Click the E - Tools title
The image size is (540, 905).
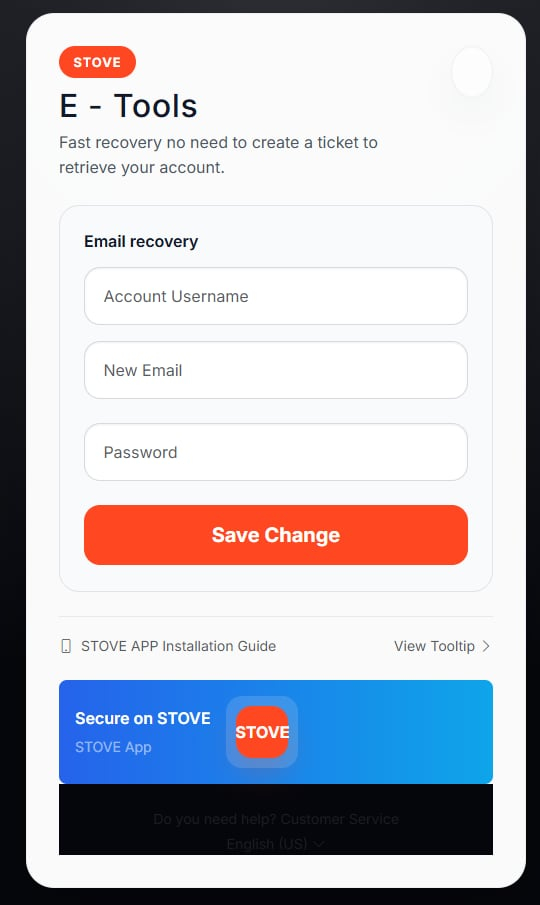coord(128,106)
